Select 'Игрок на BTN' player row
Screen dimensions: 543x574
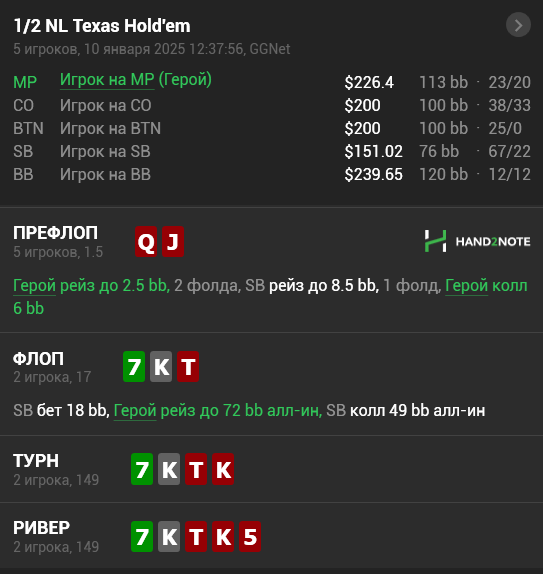[x=272, y=128]
